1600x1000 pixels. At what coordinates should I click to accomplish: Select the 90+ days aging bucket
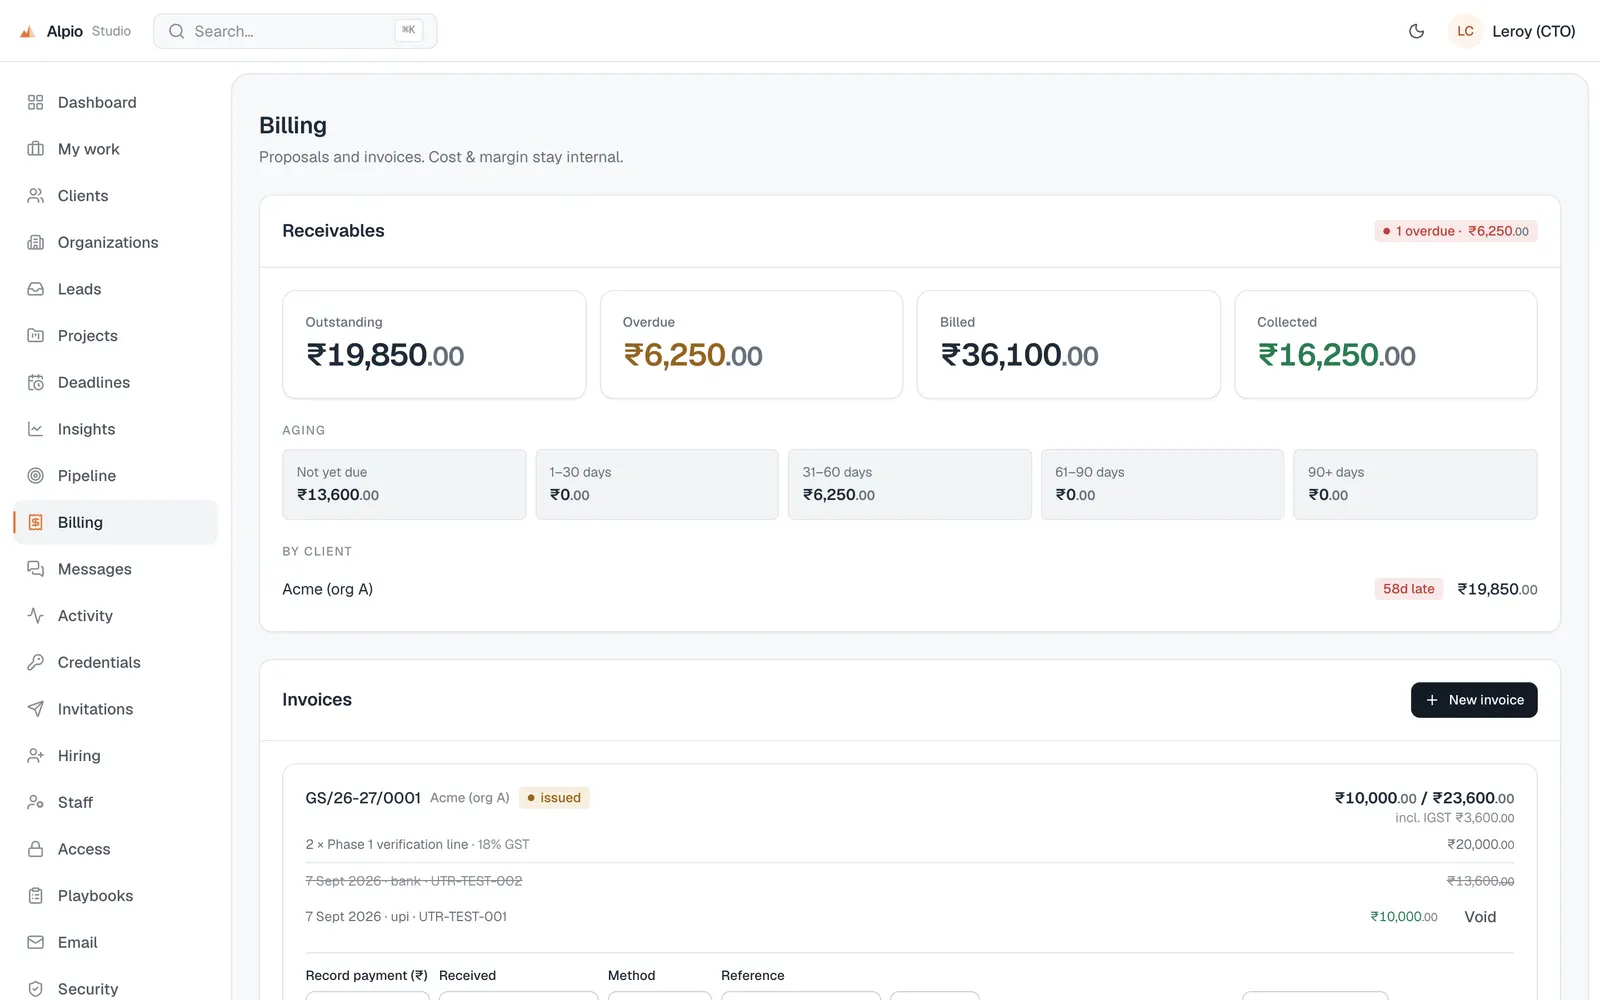1415,484
